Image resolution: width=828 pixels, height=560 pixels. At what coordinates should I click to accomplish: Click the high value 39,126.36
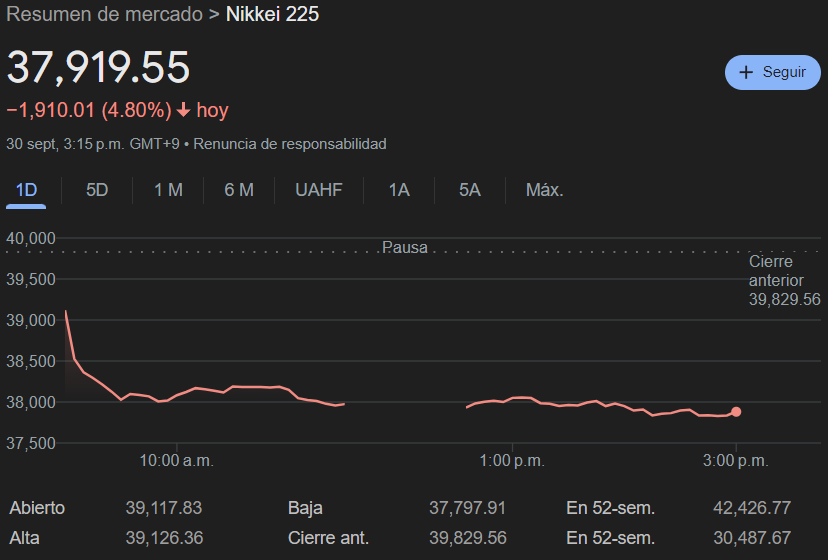[x=164, y=538]
